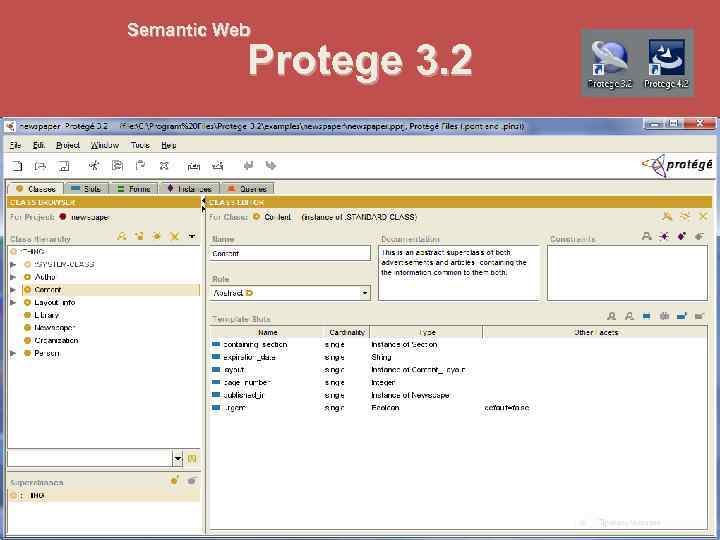Click the Create Constraint icon above Constraints
The height and width of the screenshot is (540, 720).
pos(664,236)
